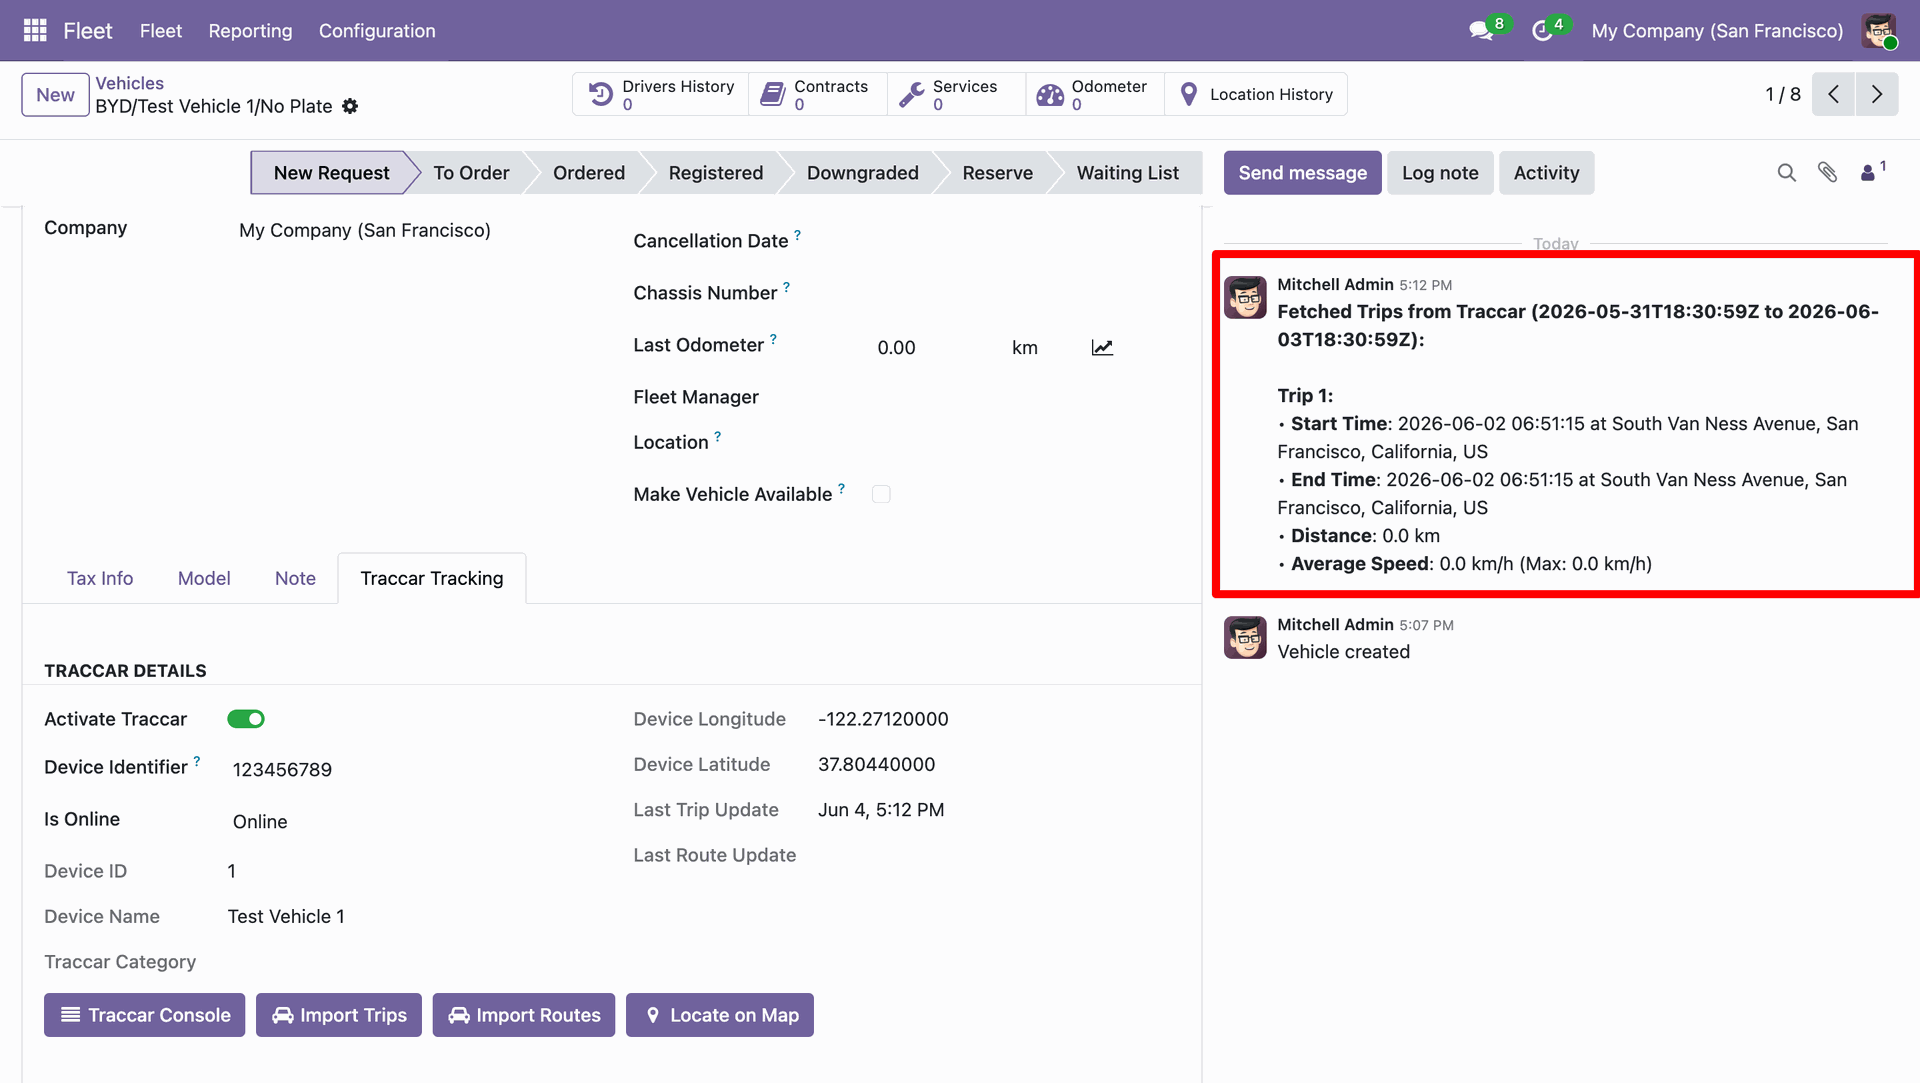Open attachments paperclip icon
The image size is (1920, 1083).
(1827, 173)
